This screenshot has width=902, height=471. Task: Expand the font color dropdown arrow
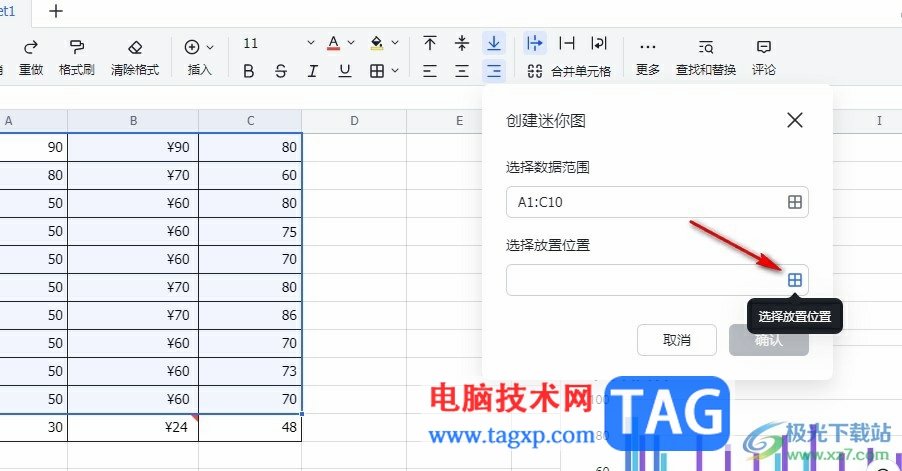point(351,43)
